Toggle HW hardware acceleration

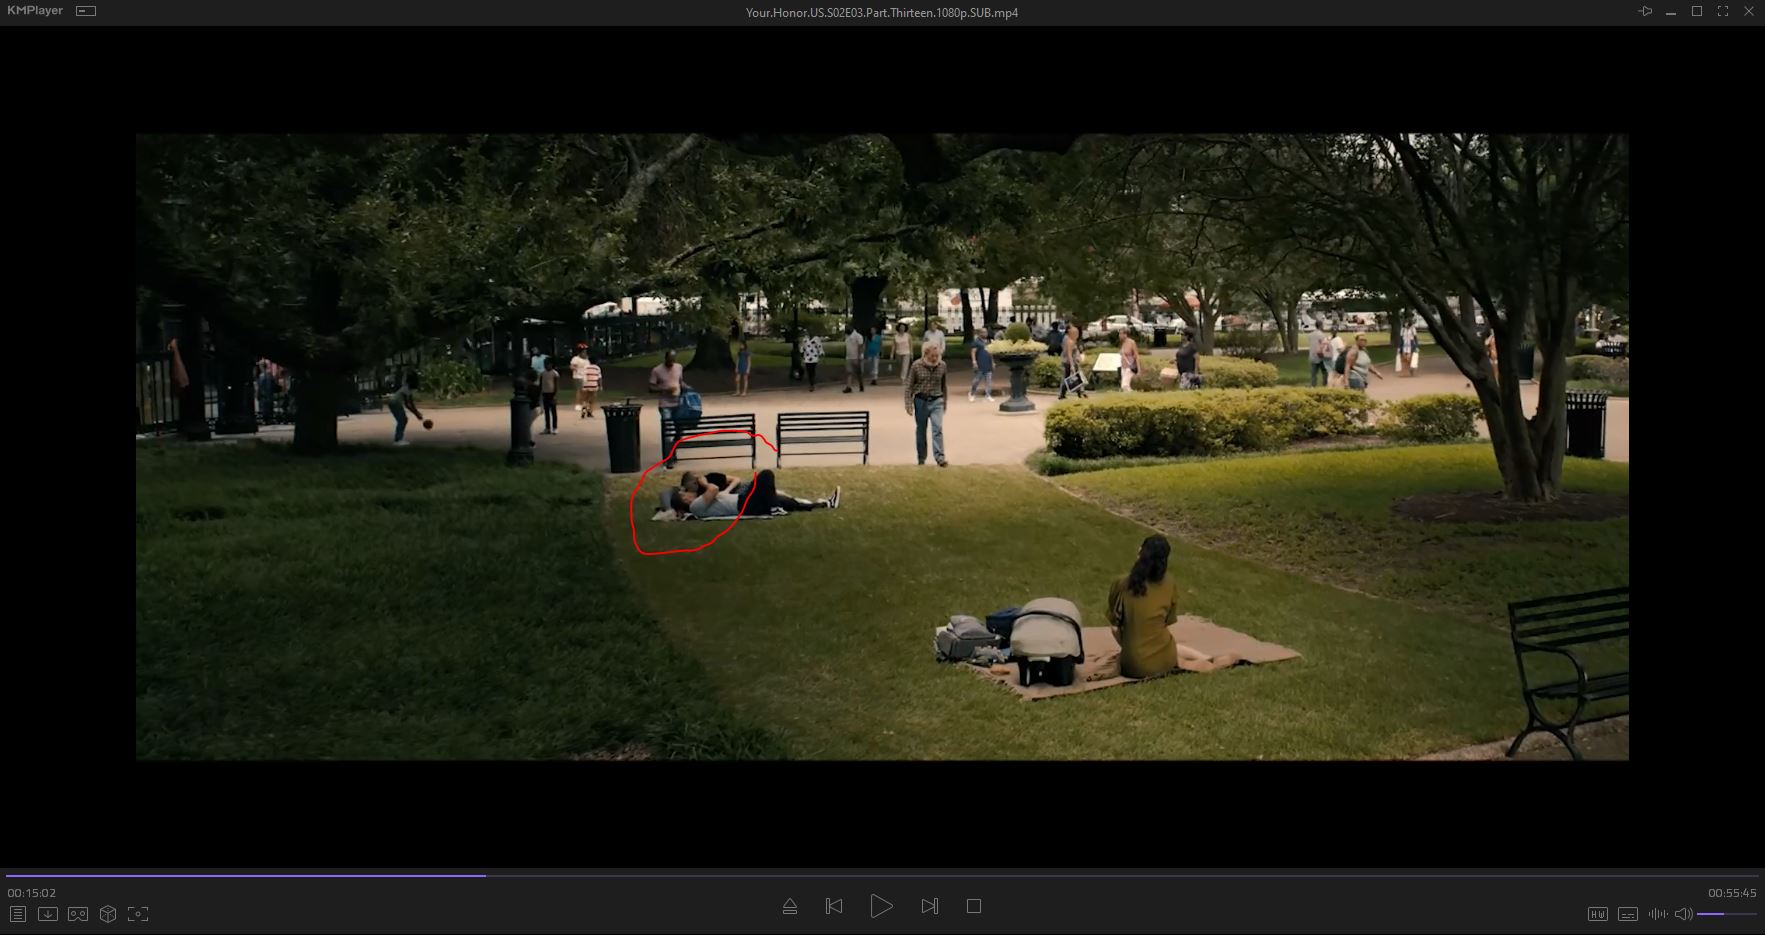1598,914
